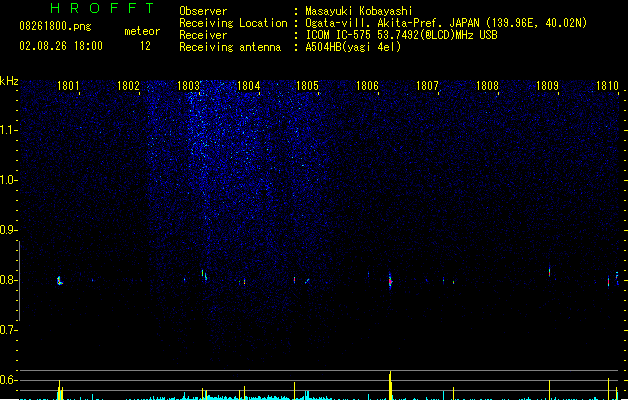629x400 pixels.
Task: Click the kHz axis unit label
Action: pos(9,81)
